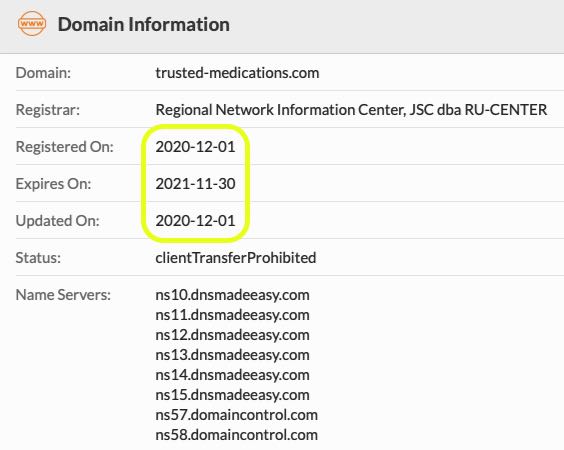This screenshot has height=450, width=564.
Task: Click the Expires On date 2021-11-30
Action: coord(195,184)
